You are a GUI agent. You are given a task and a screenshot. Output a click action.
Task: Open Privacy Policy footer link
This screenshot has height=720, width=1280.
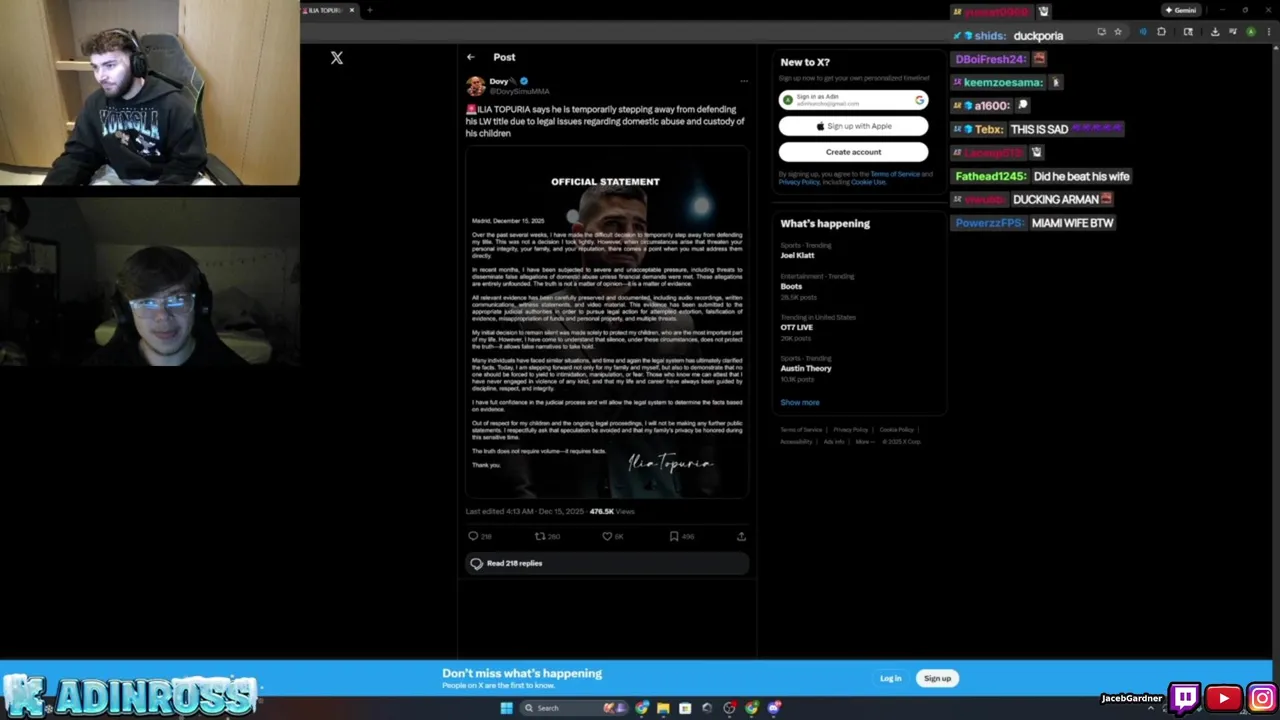851,430
